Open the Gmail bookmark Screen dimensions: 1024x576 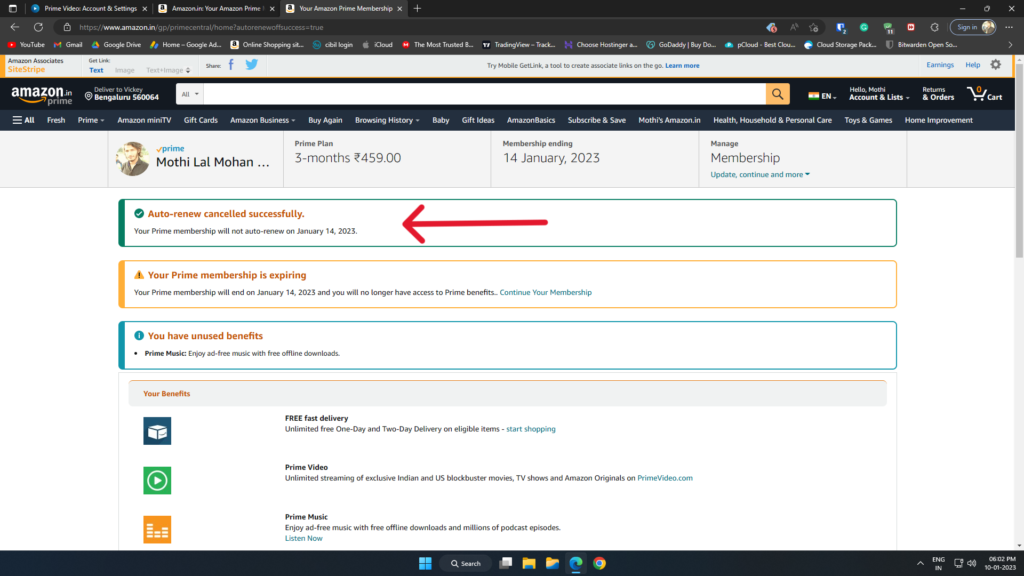coord(68,45)
